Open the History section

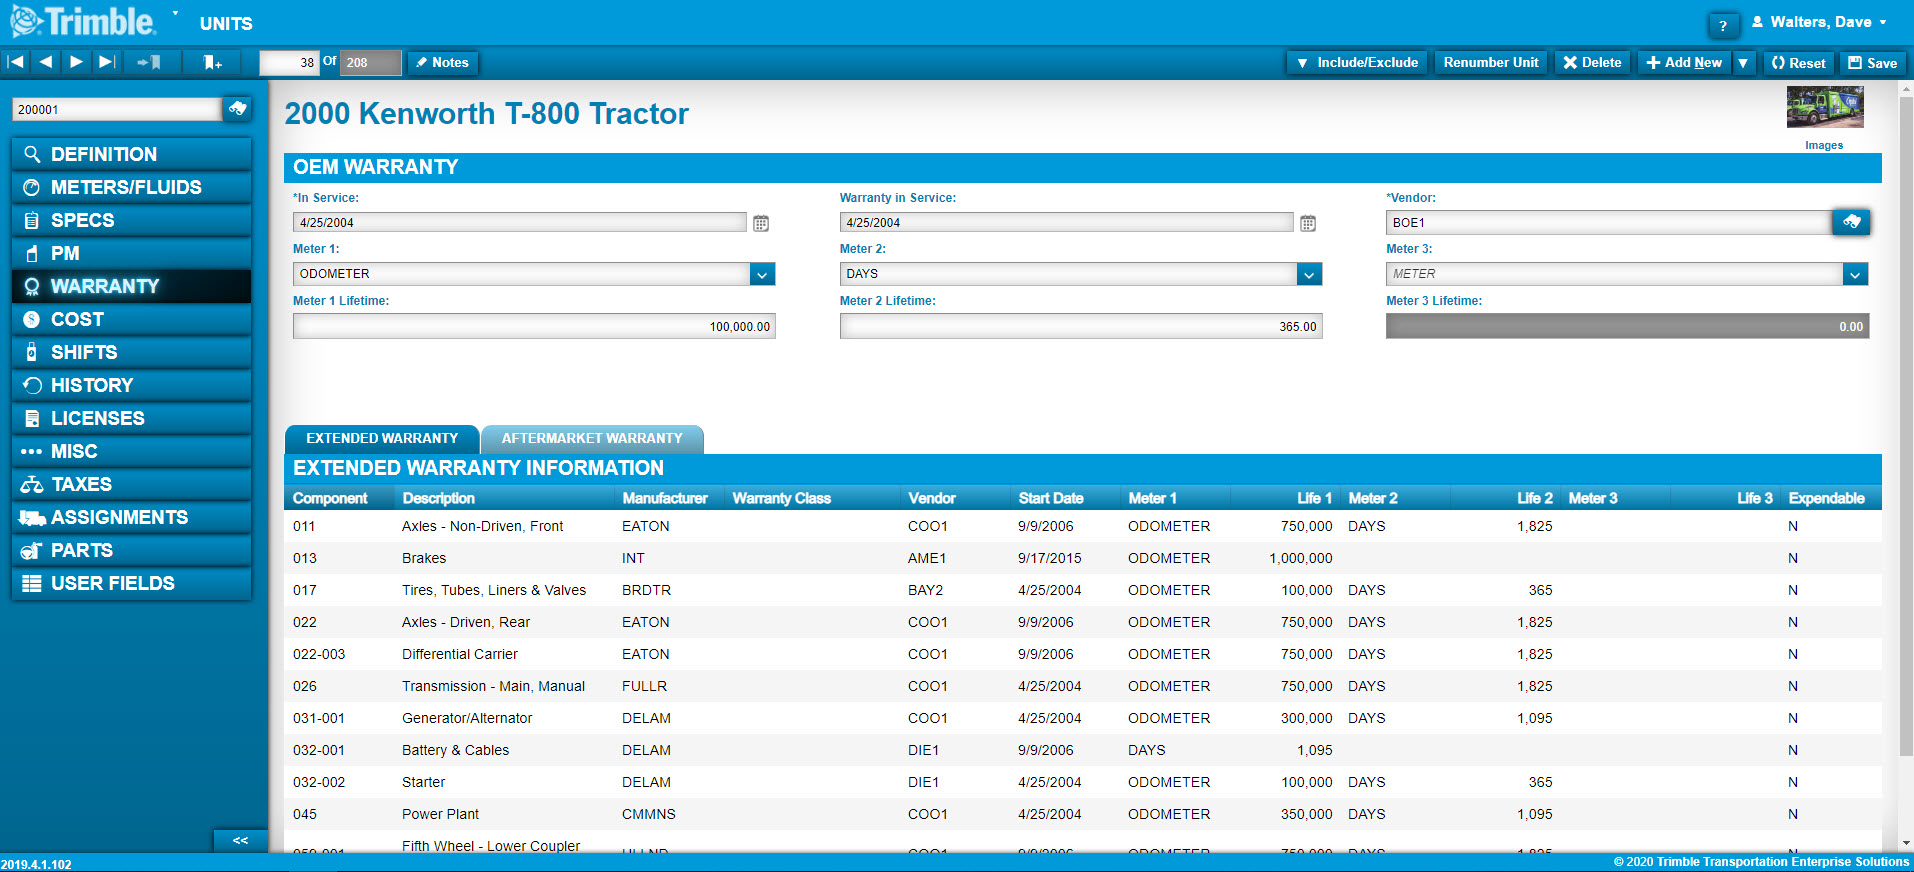tap(131, 385)
